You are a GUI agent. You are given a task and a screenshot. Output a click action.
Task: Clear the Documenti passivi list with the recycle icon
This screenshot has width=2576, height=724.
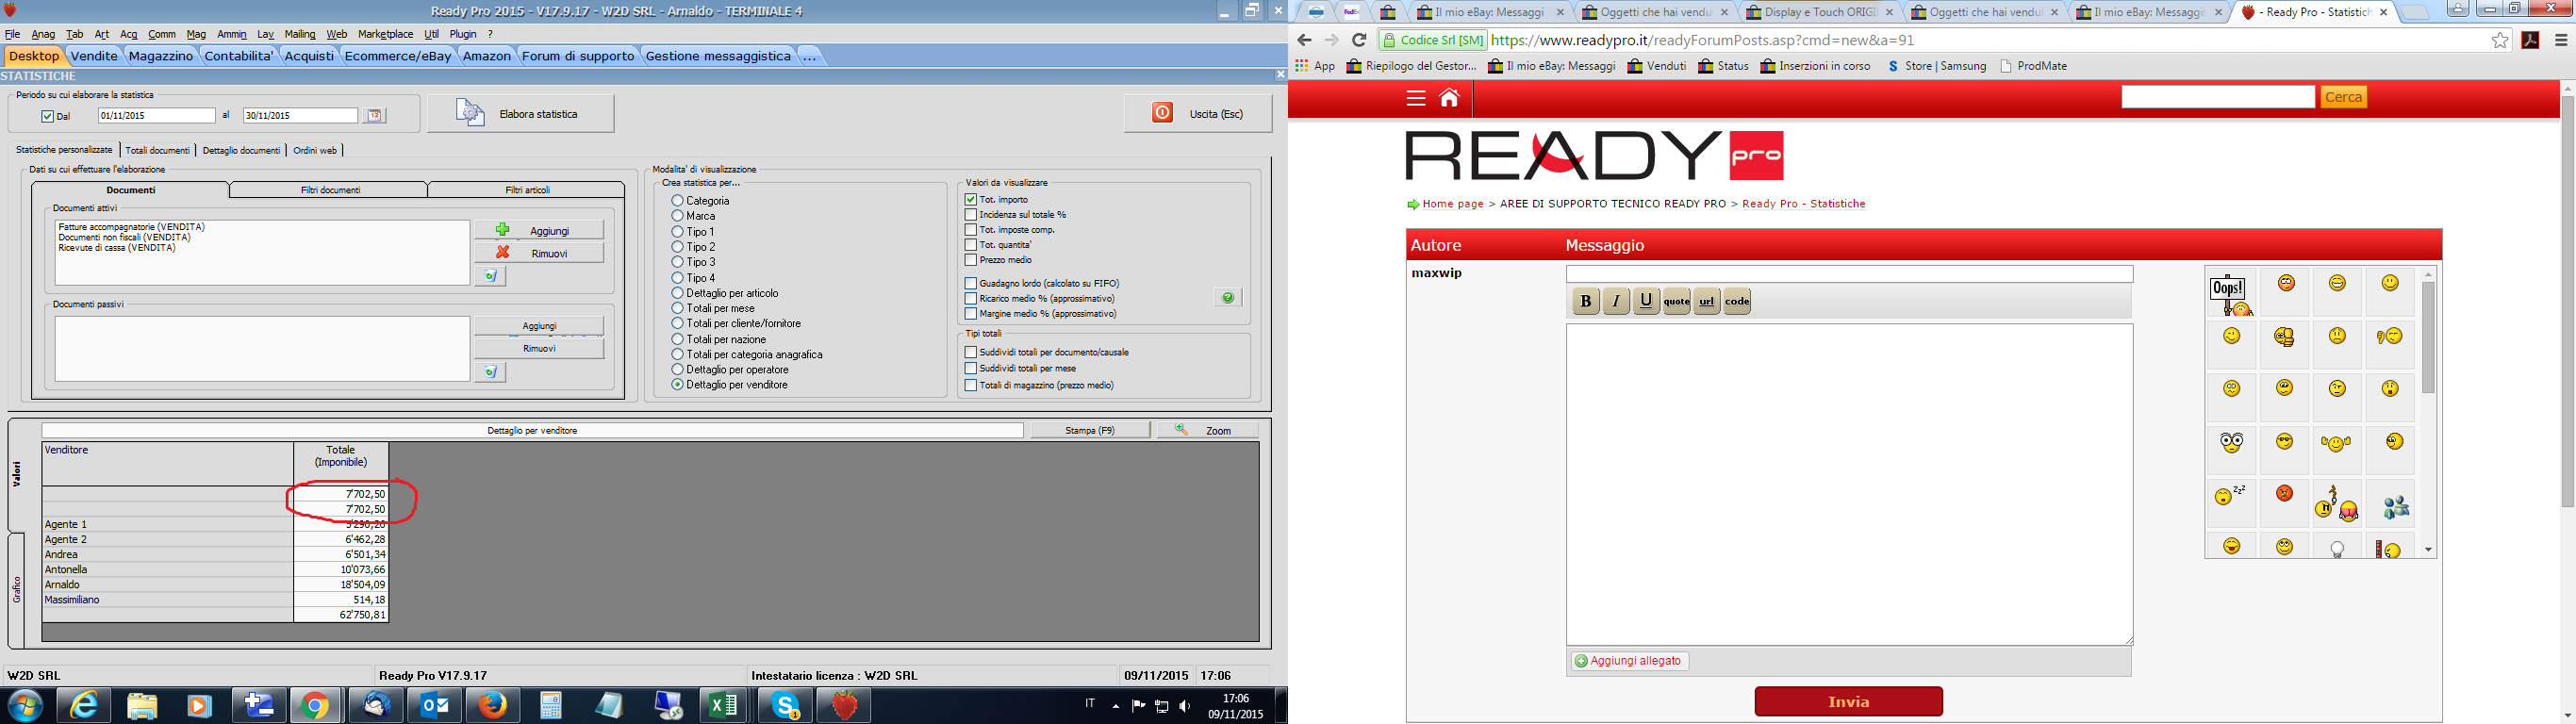coord(490,372)
